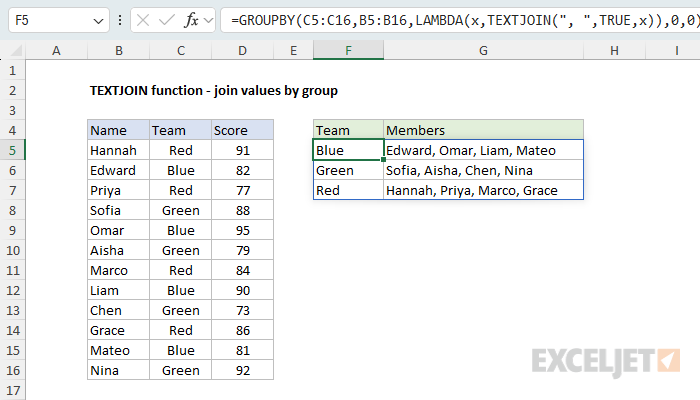Select column D header
This screenshot has width=700, height=400.
coord(242,50)
